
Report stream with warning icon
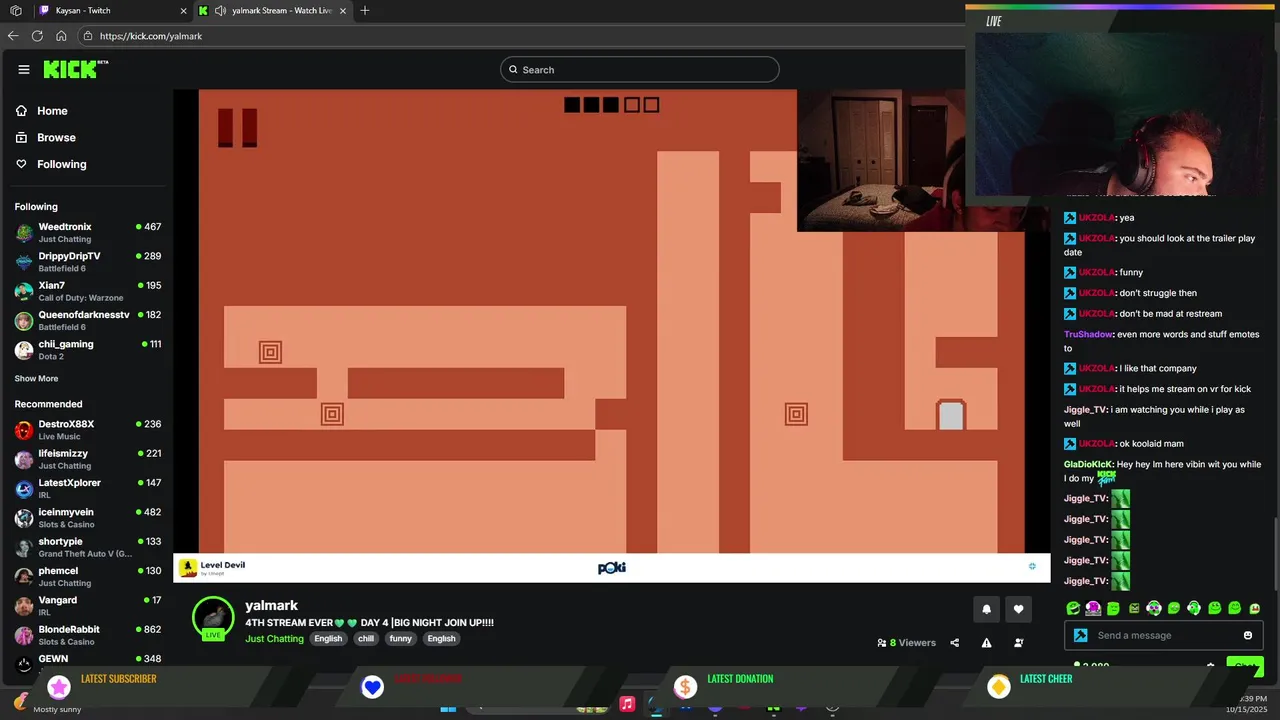(986, 643)
